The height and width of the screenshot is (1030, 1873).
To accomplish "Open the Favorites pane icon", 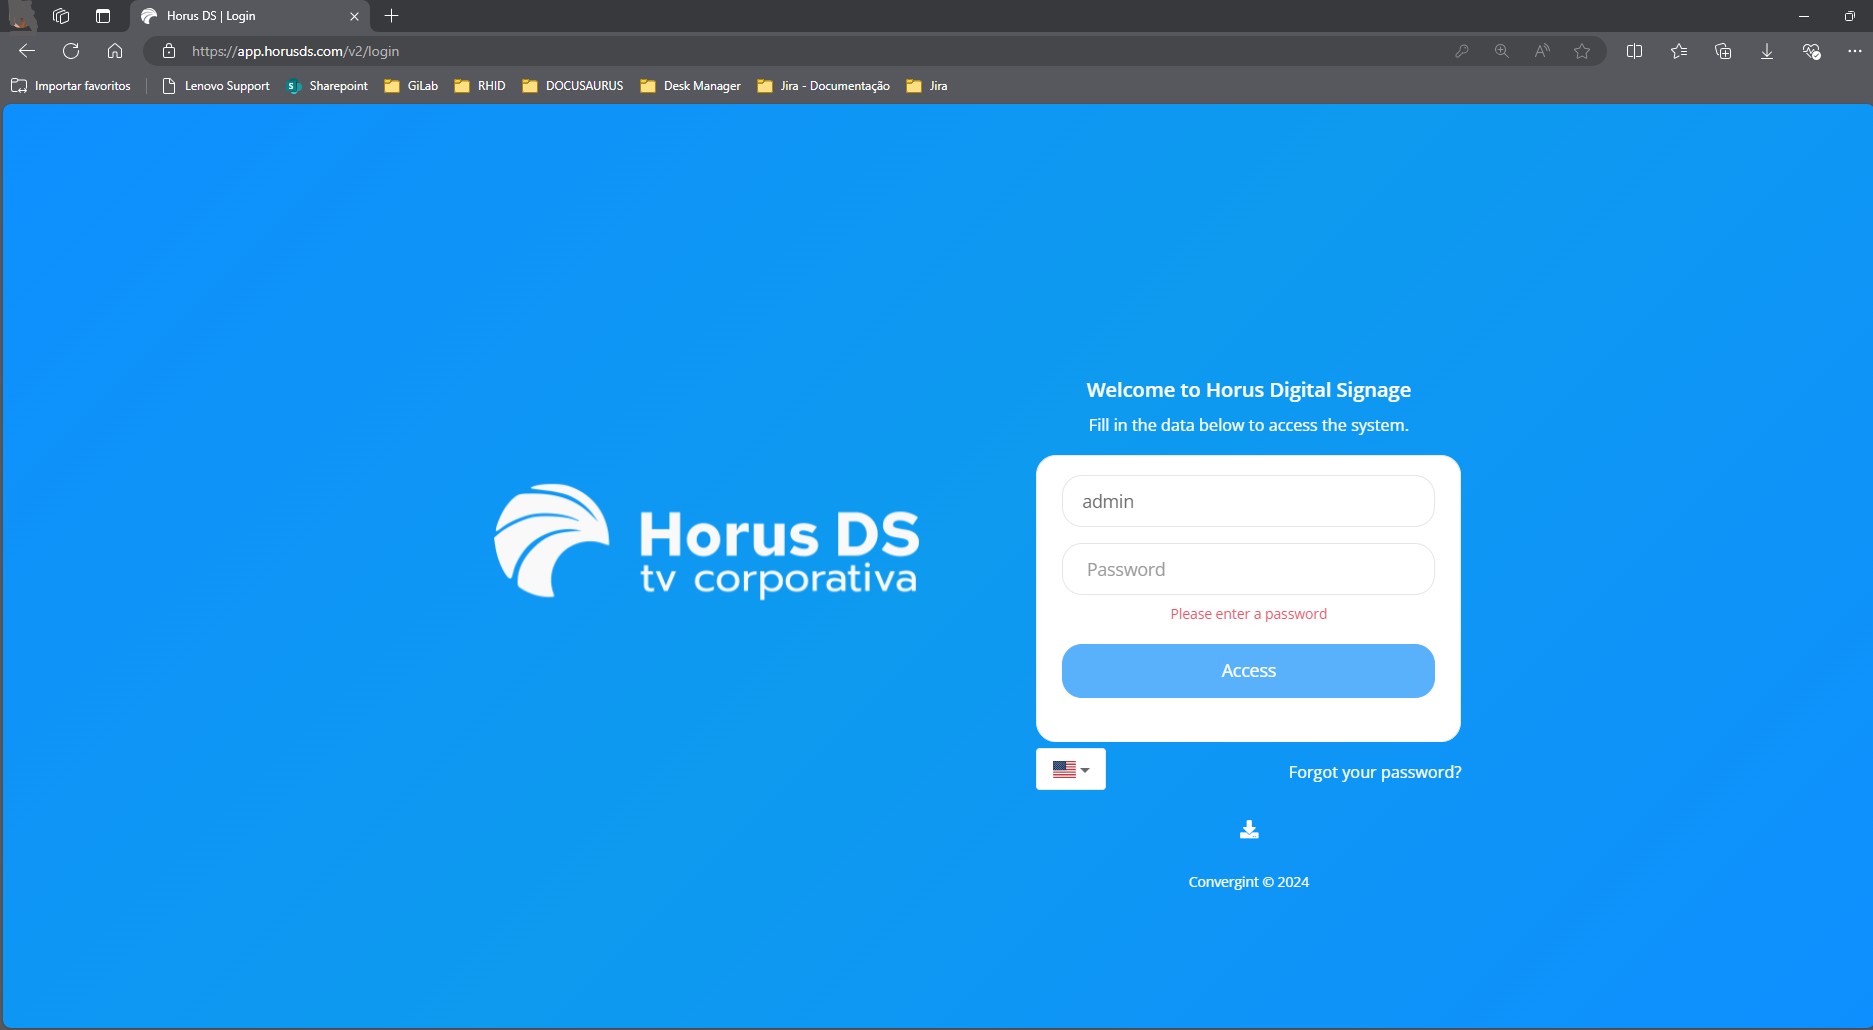I will click(1679, 51).
